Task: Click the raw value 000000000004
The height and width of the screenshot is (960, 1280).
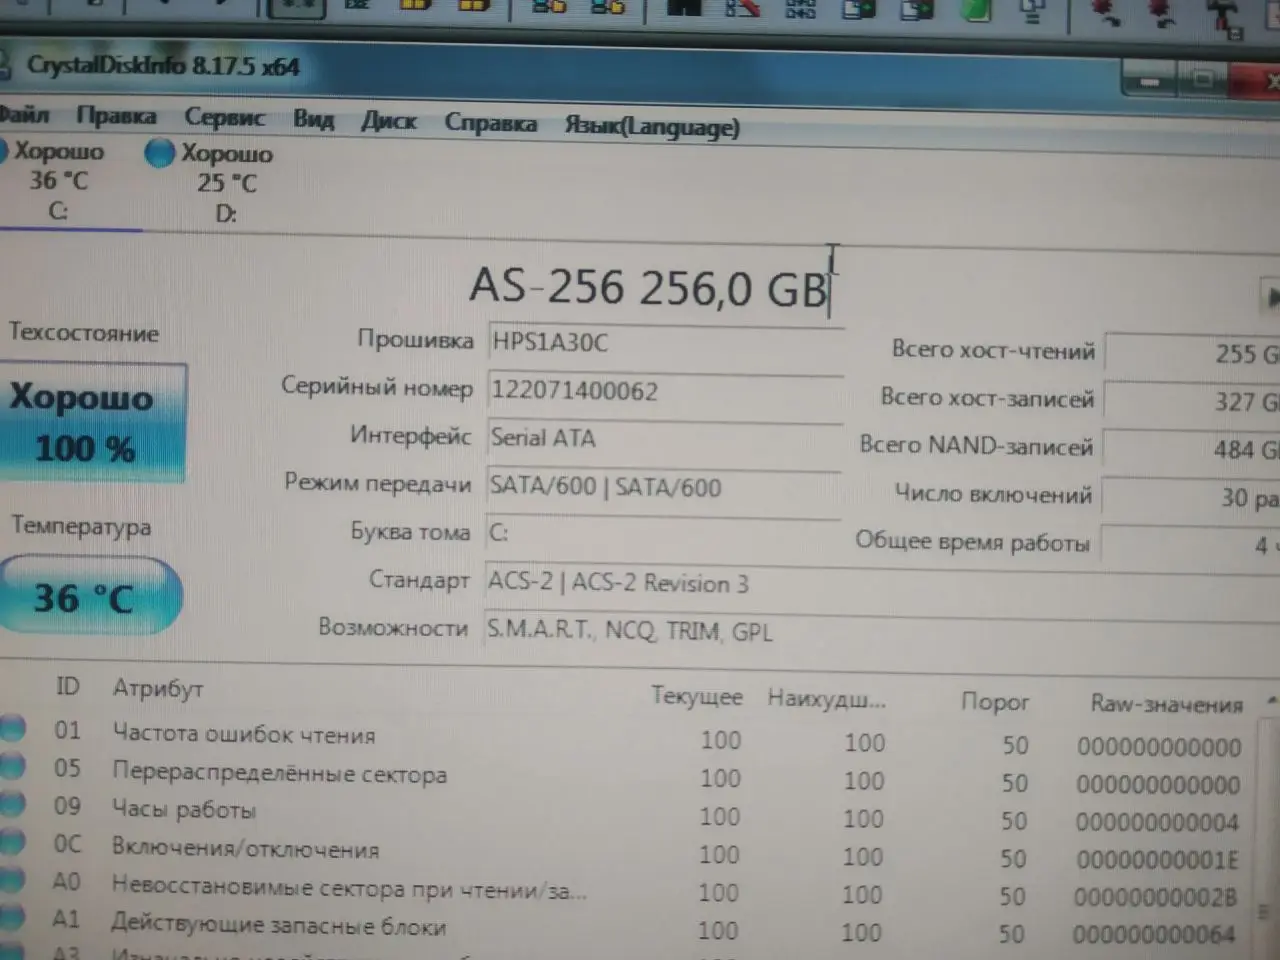Action: point(1157,822)
